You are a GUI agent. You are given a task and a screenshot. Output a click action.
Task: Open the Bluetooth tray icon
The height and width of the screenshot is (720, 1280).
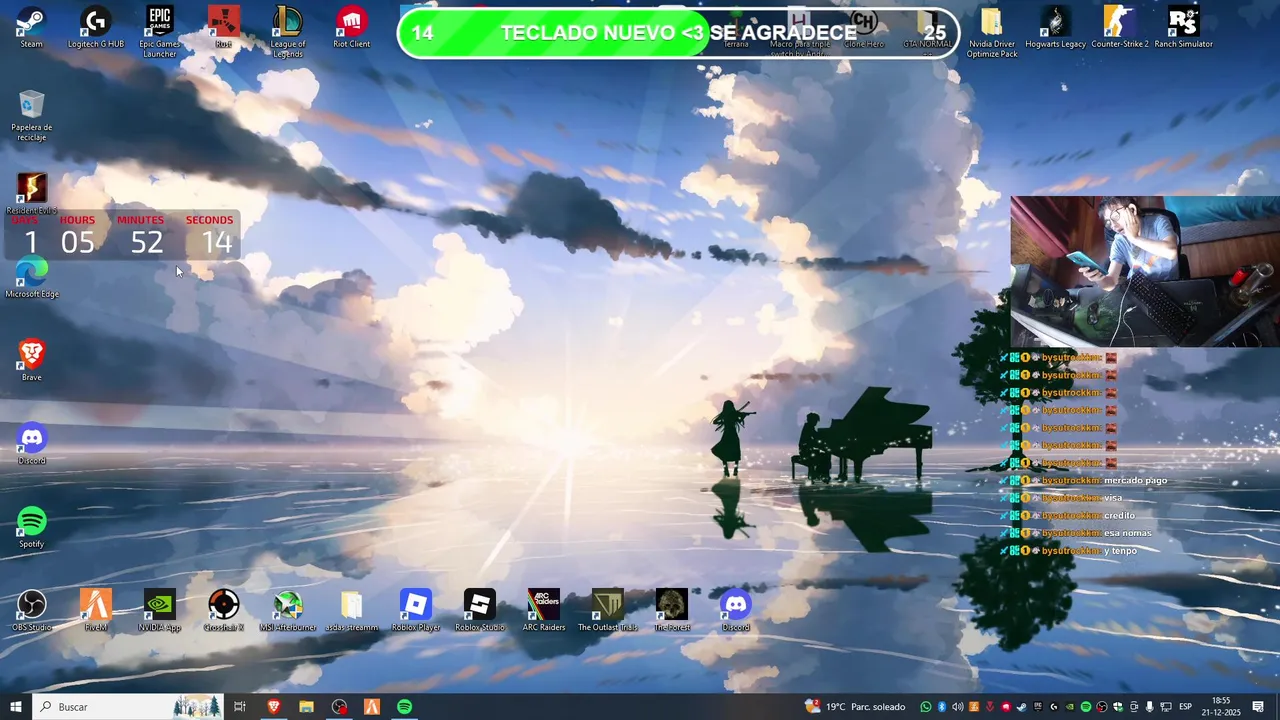pyautogui.click(x=941, y=707)
